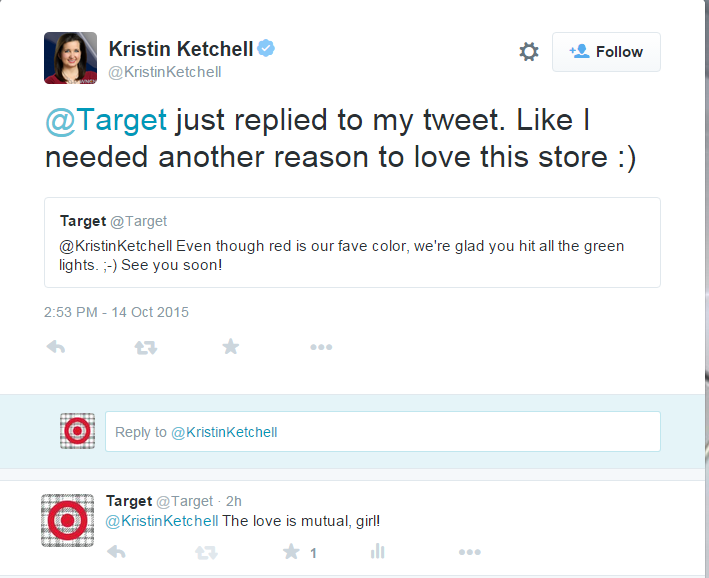Open the Kristin Ketchell profile name link

[180, 49]
